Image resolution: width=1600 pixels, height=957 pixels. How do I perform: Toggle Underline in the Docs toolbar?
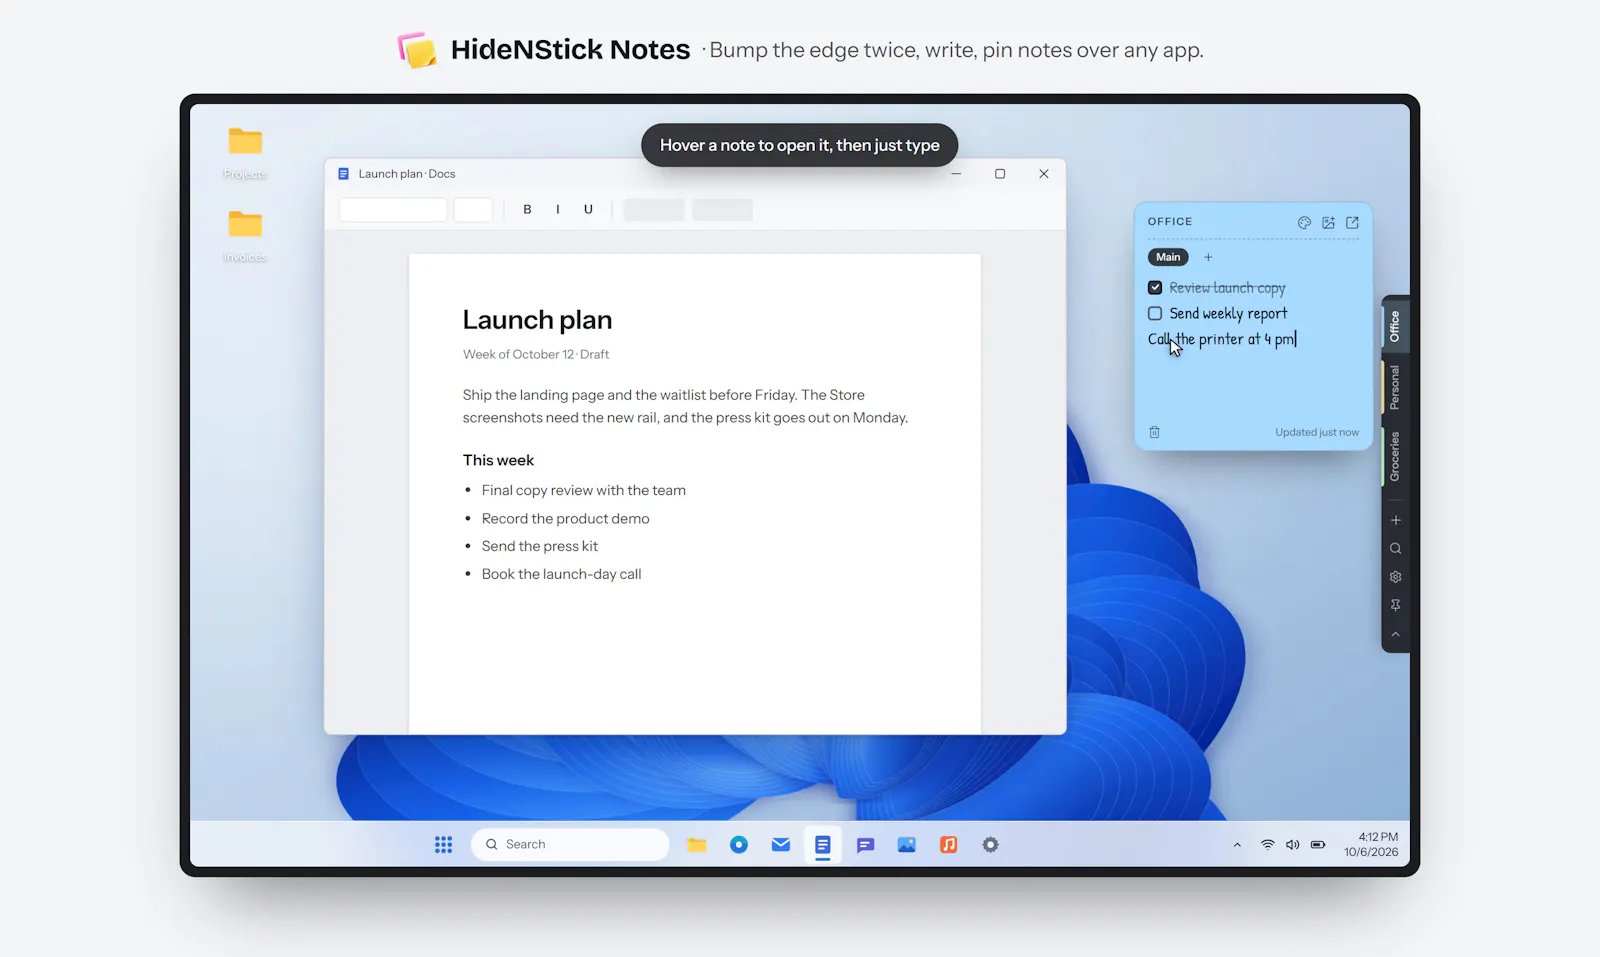click(588, 209)
